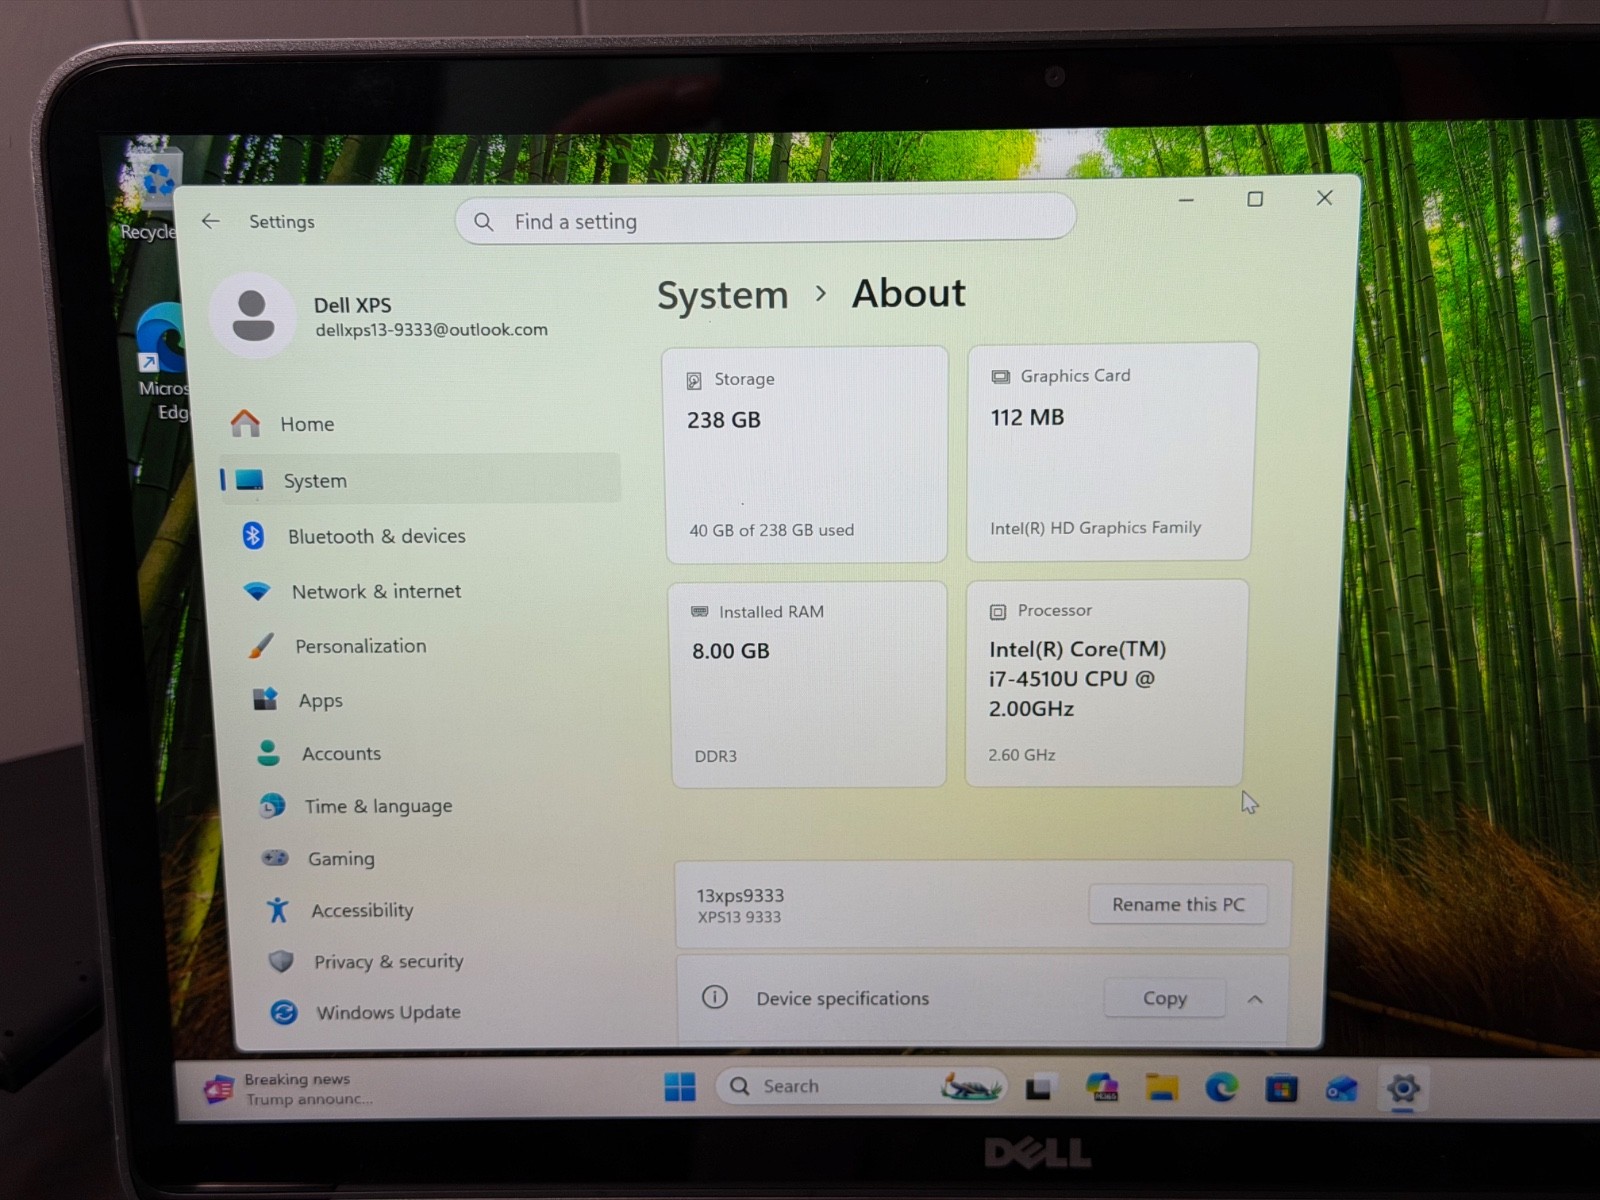Focus the Find a setting search box
The height and width of the screenshot is (1200, 1600).
(765, 219)
